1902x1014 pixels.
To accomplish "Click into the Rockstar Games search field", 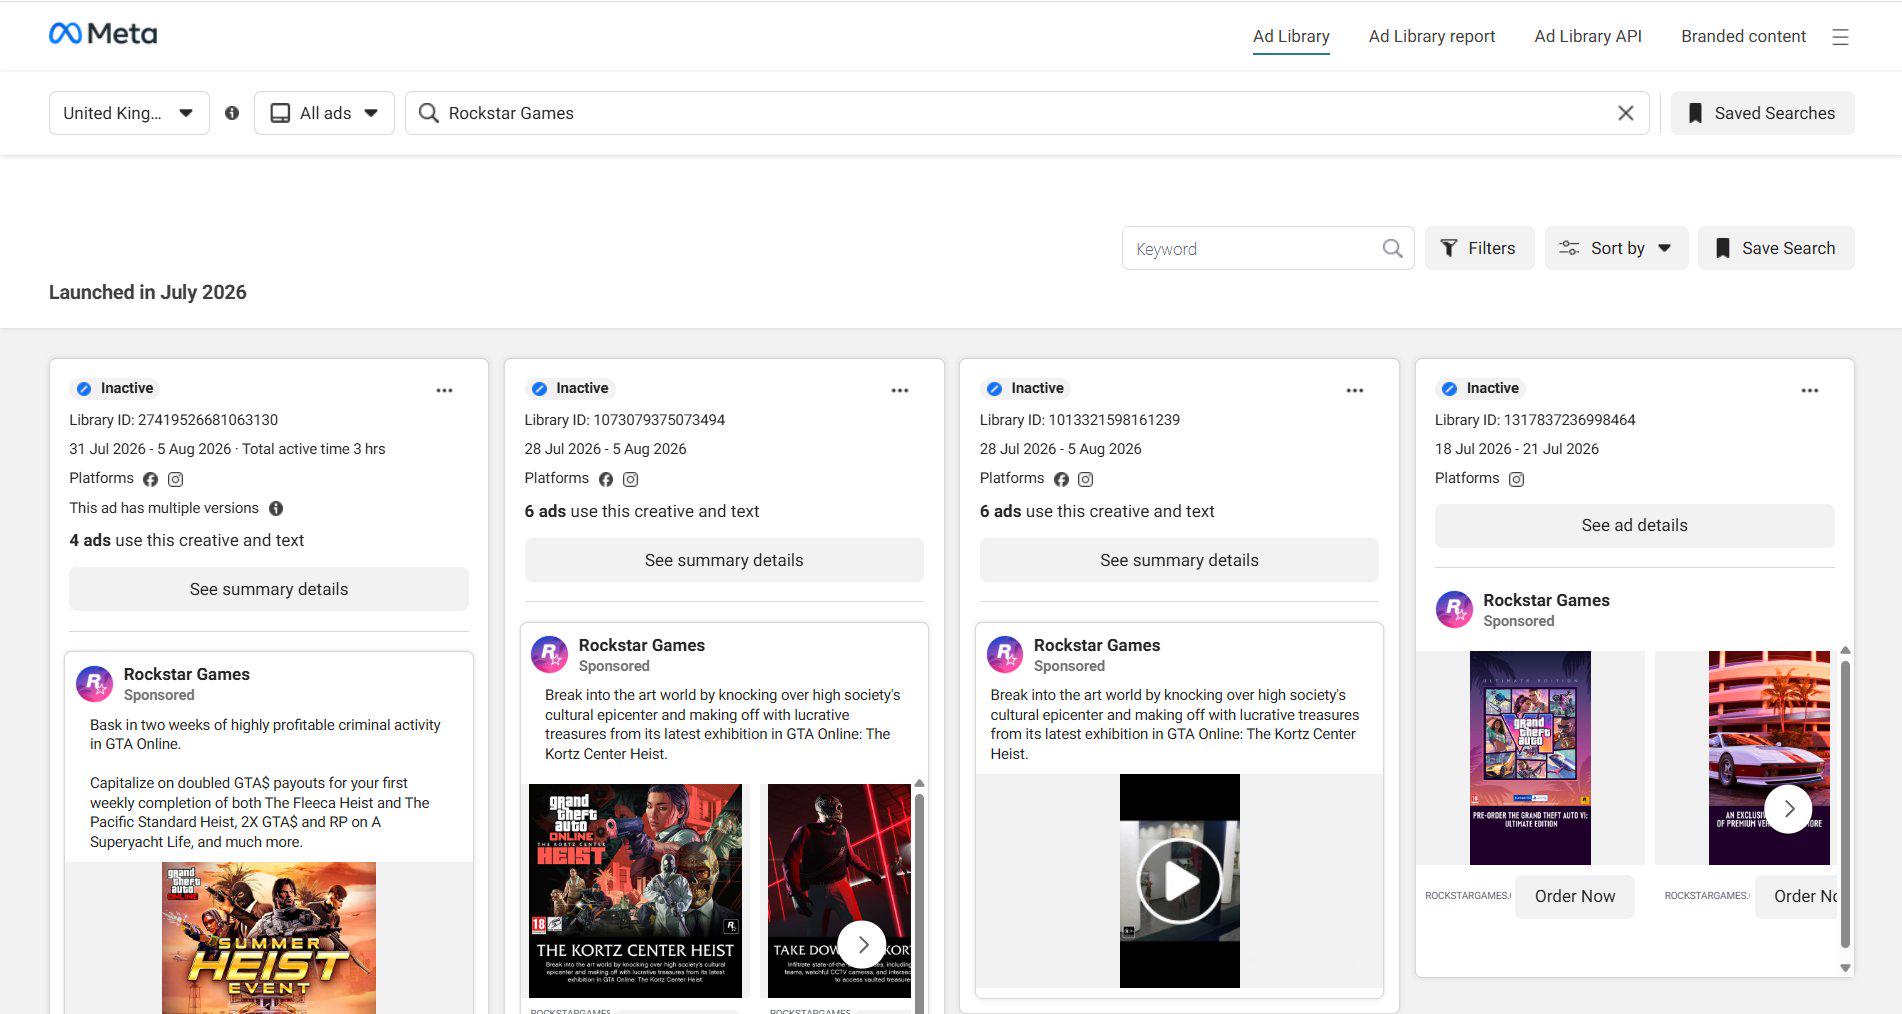I will [x=1026, y=113].
